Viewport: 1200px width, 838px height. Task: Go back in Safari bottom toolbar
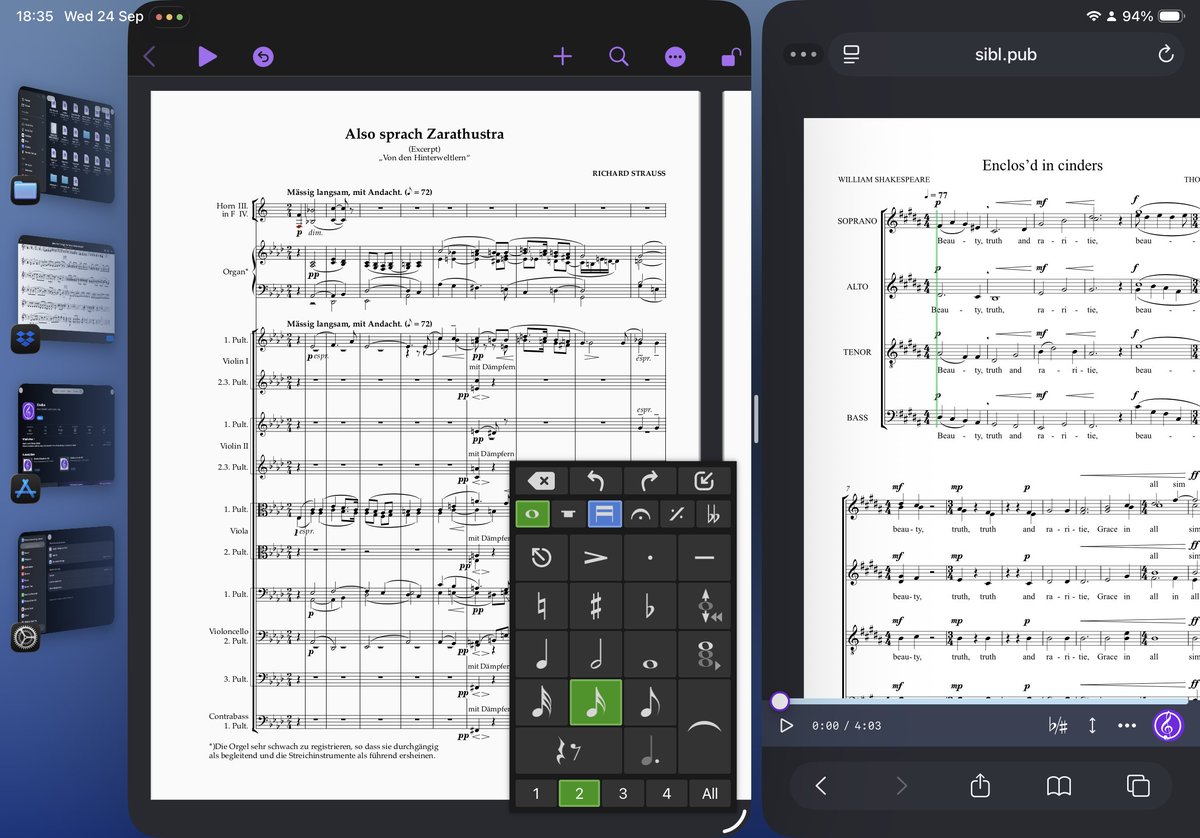[821, 785]
